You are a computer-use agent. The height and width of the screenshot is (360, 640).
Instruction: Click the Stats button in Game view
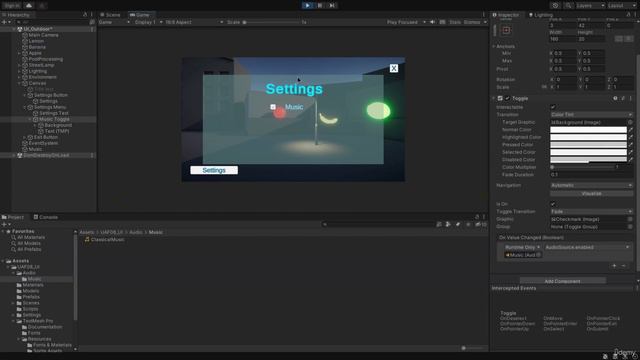(x=455, y=22)
